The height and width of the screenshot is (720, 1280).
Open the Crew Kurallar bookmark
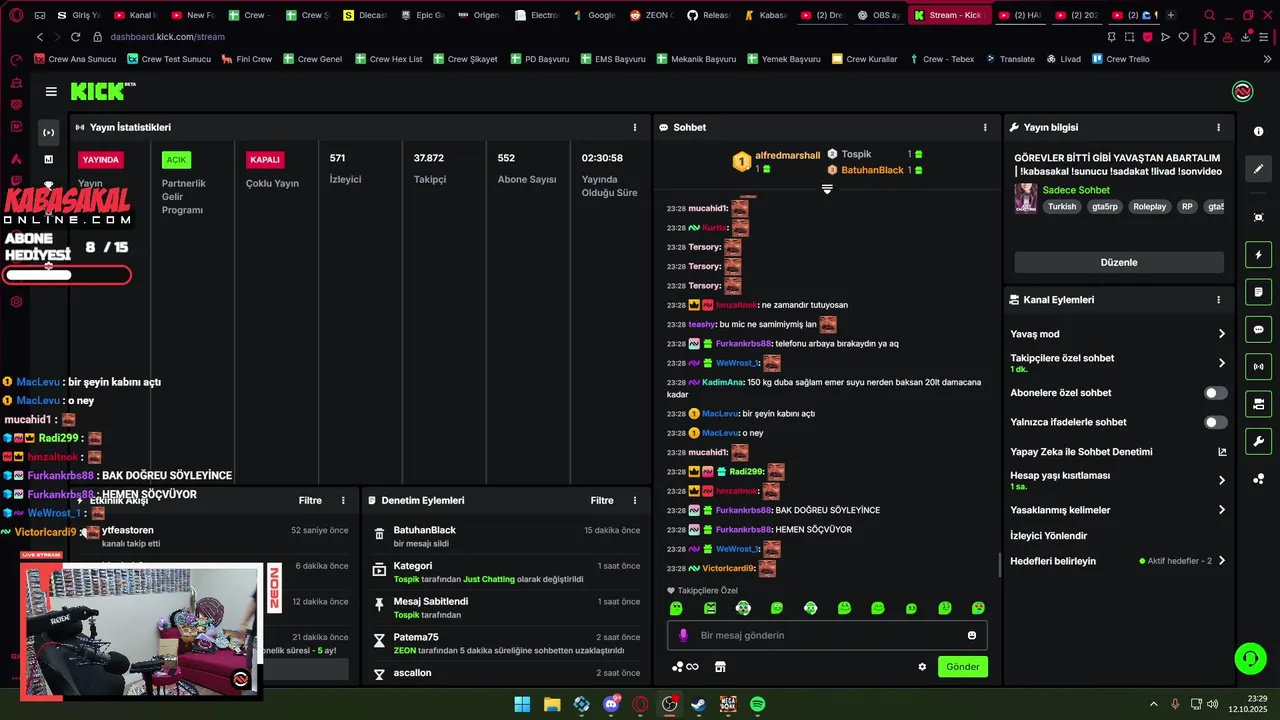[865, 59]
